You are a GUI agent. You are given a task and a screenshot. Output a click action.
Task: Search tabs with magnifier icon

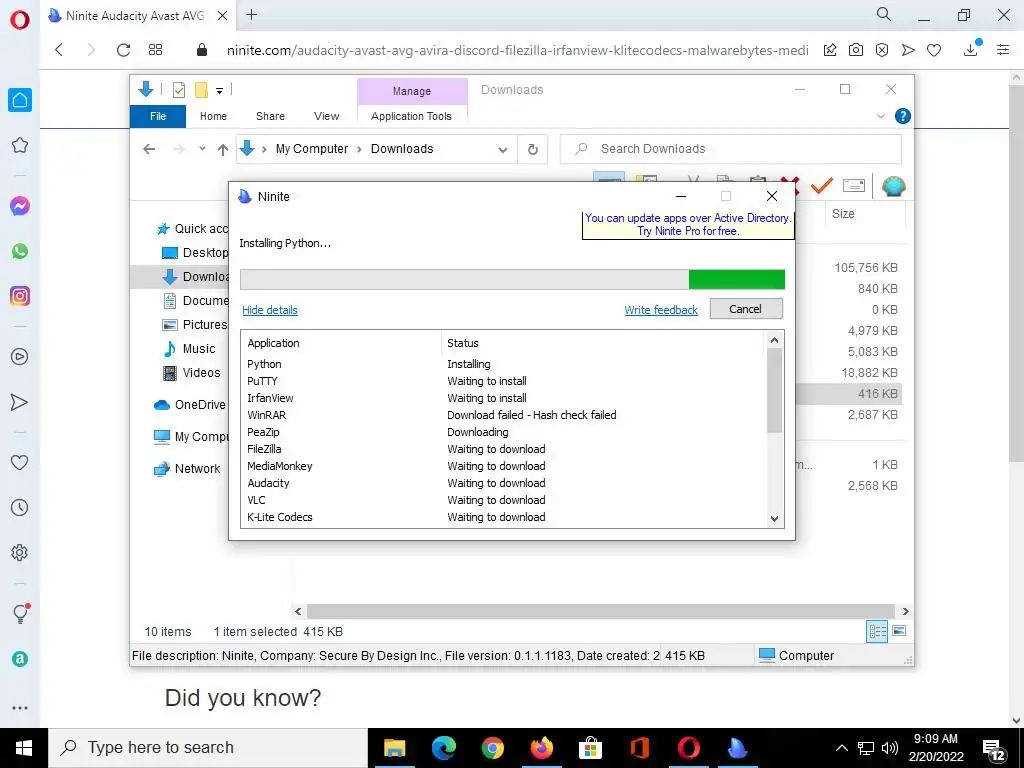pyautogui.click(x=884, y=14)
